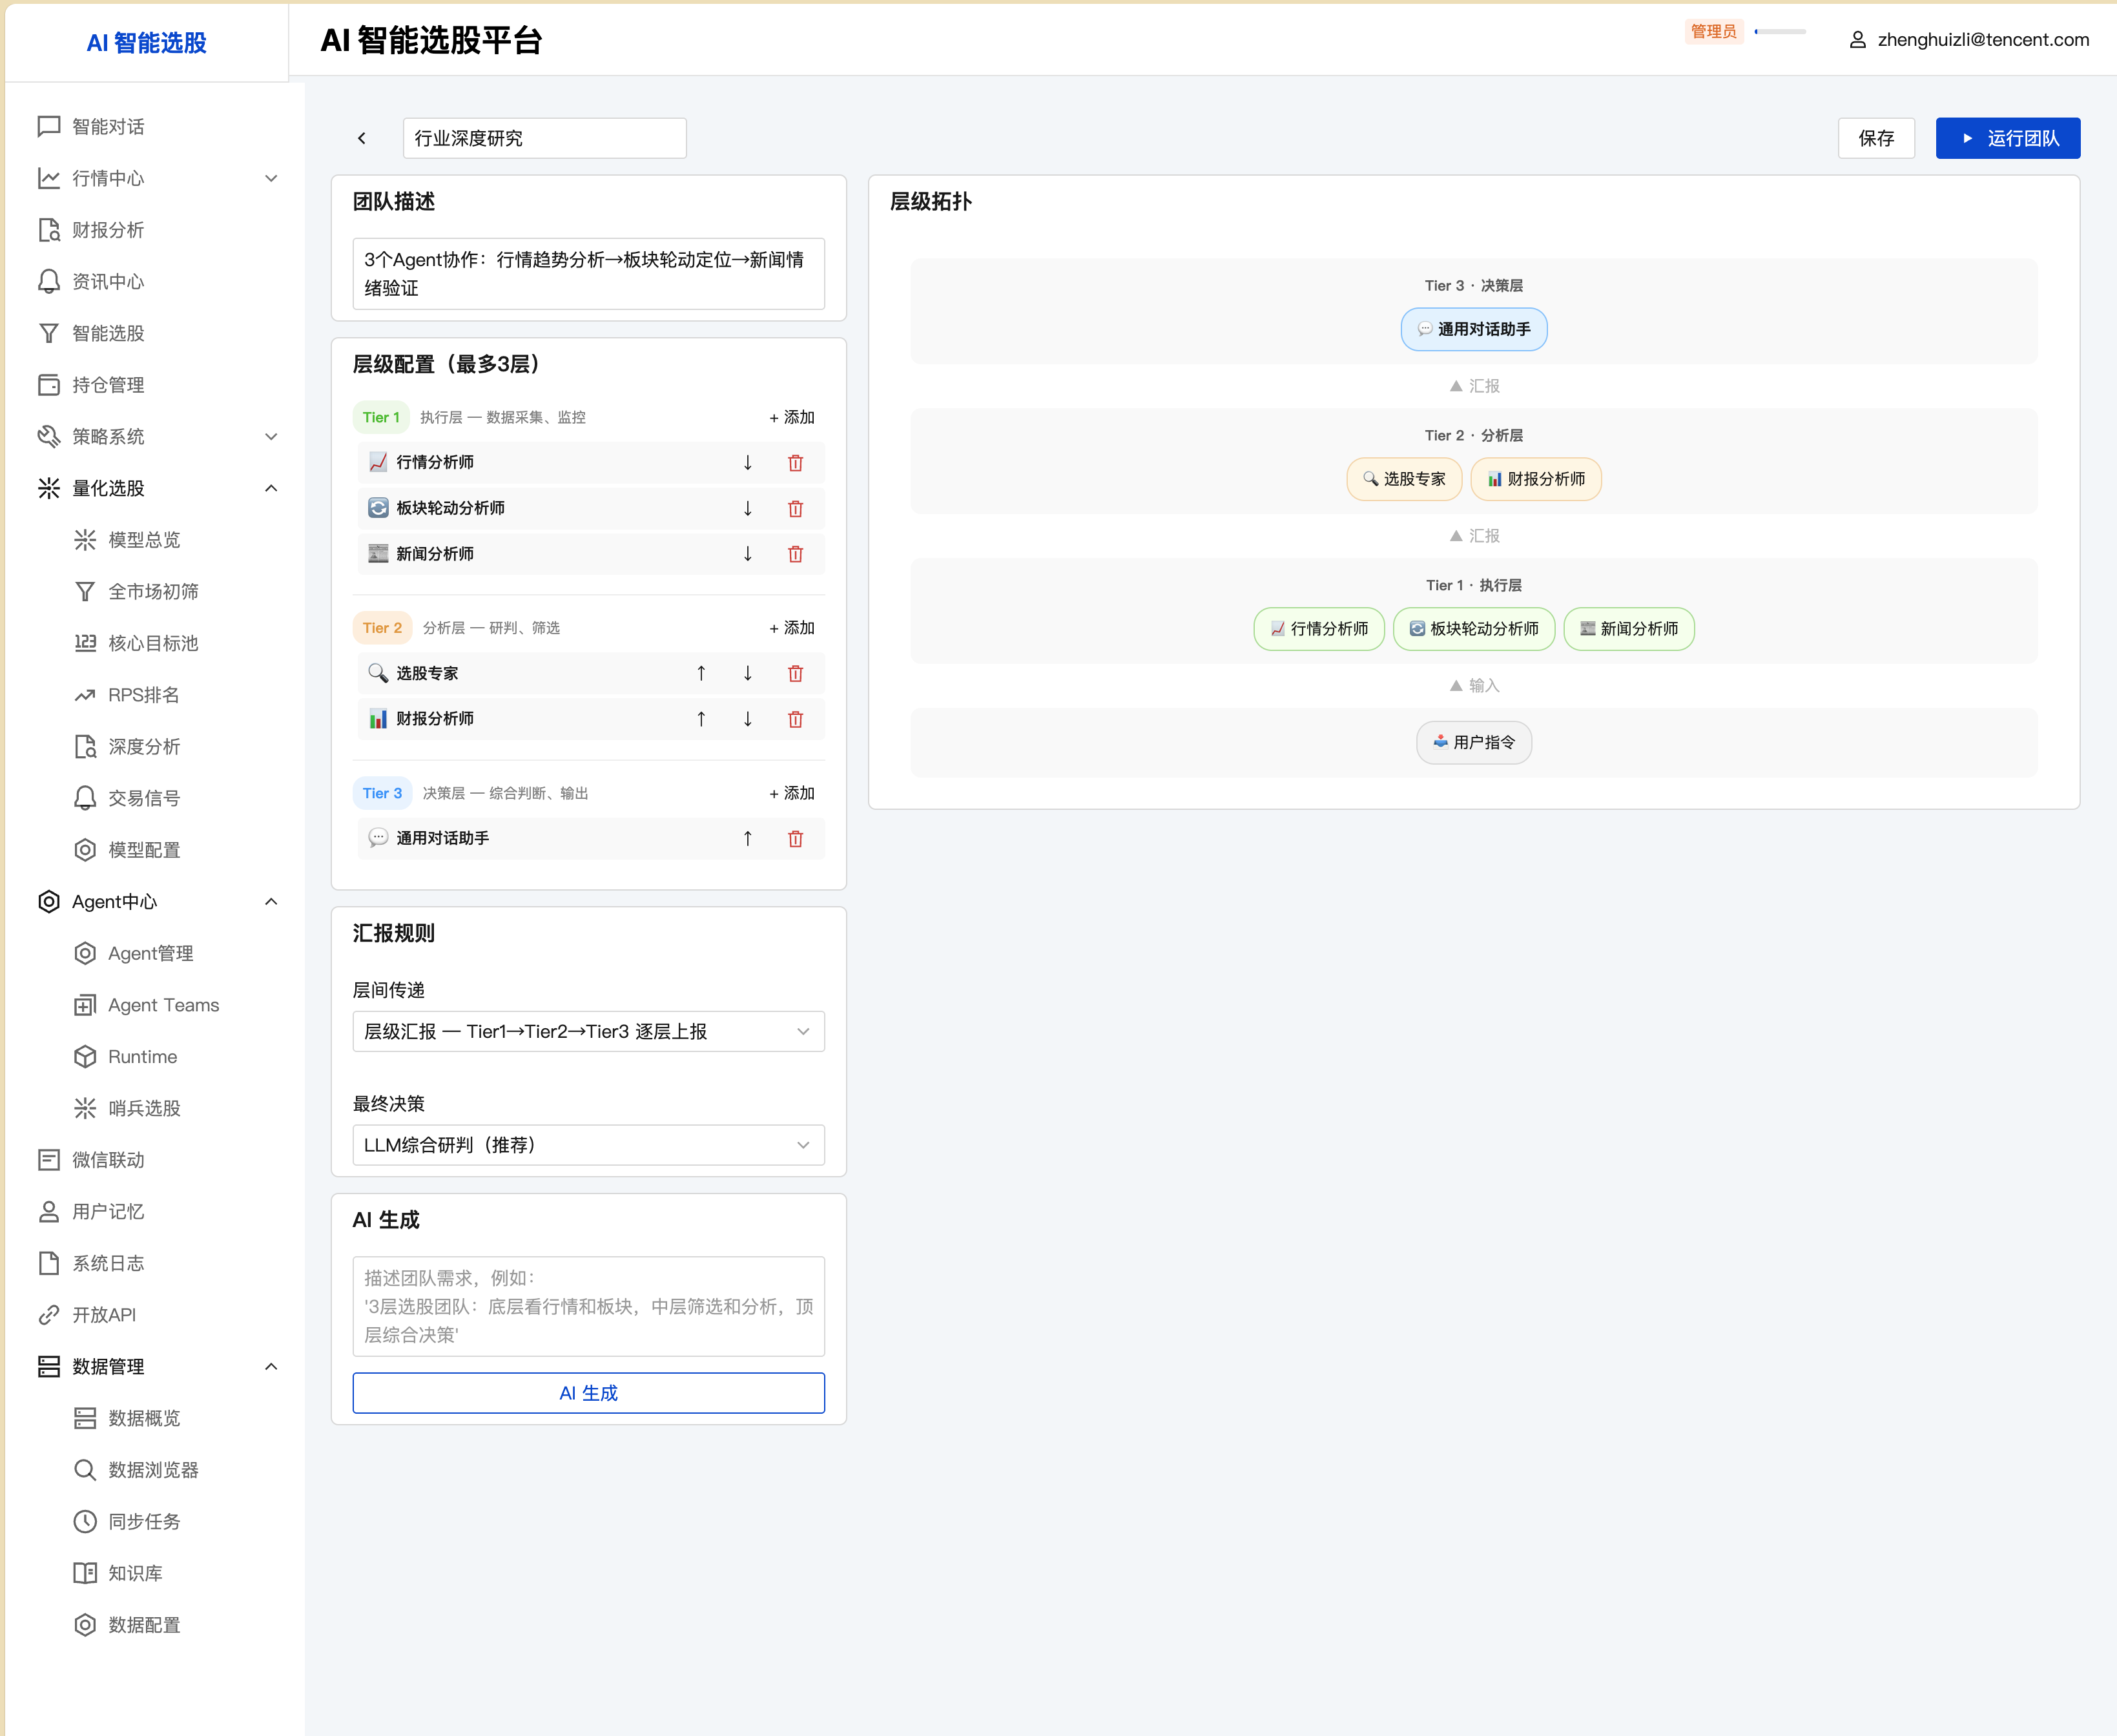Click the 通用对话助手 node in topology

pos(1474,329)
